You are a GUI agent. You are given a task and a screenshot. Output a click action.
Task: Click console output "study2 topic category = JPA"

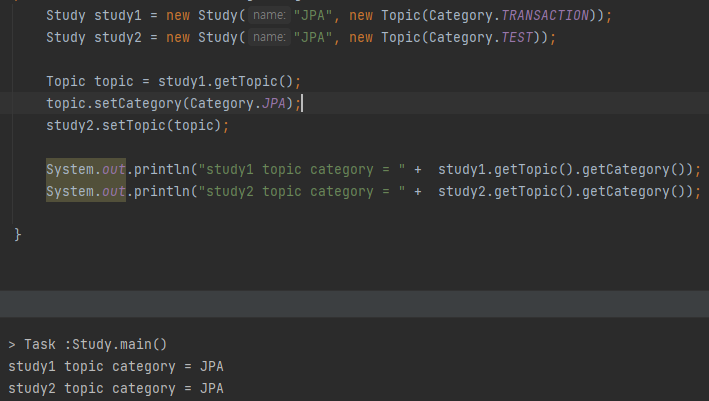point(116,388)
